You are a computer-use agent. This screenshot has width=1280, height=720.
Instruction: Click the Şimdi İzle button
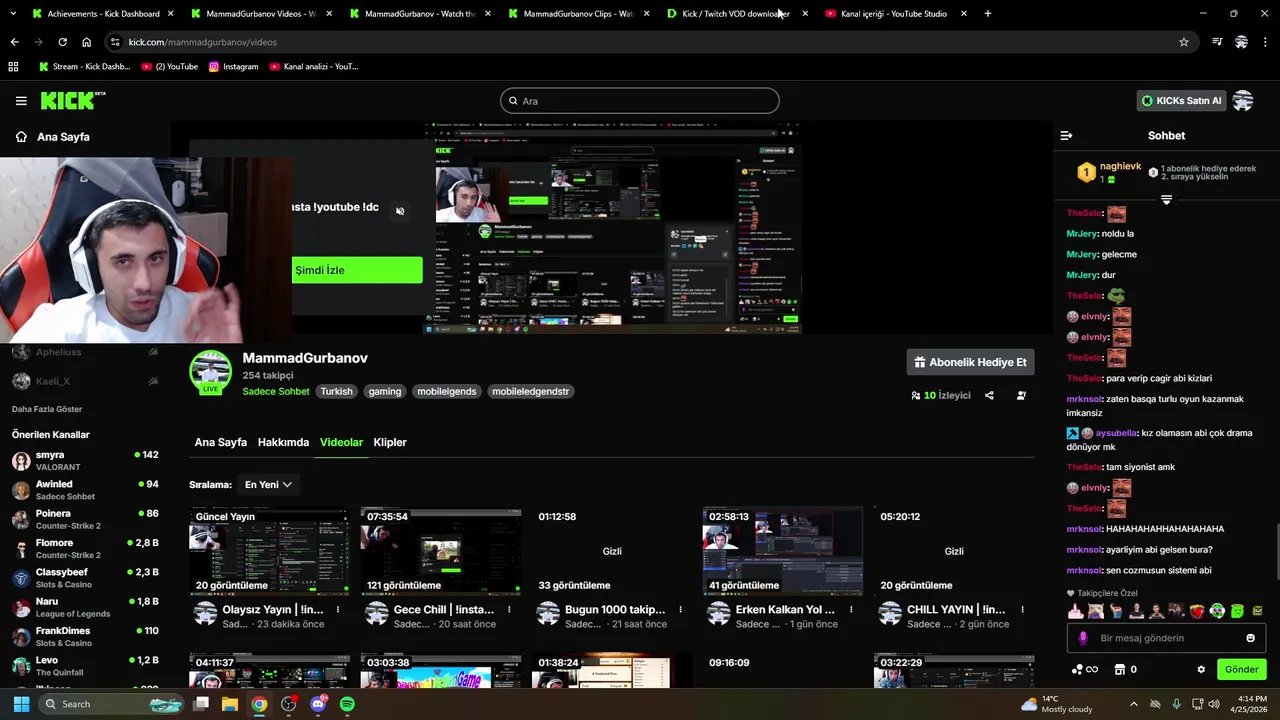pyautogui.click(x=357, y=270)
